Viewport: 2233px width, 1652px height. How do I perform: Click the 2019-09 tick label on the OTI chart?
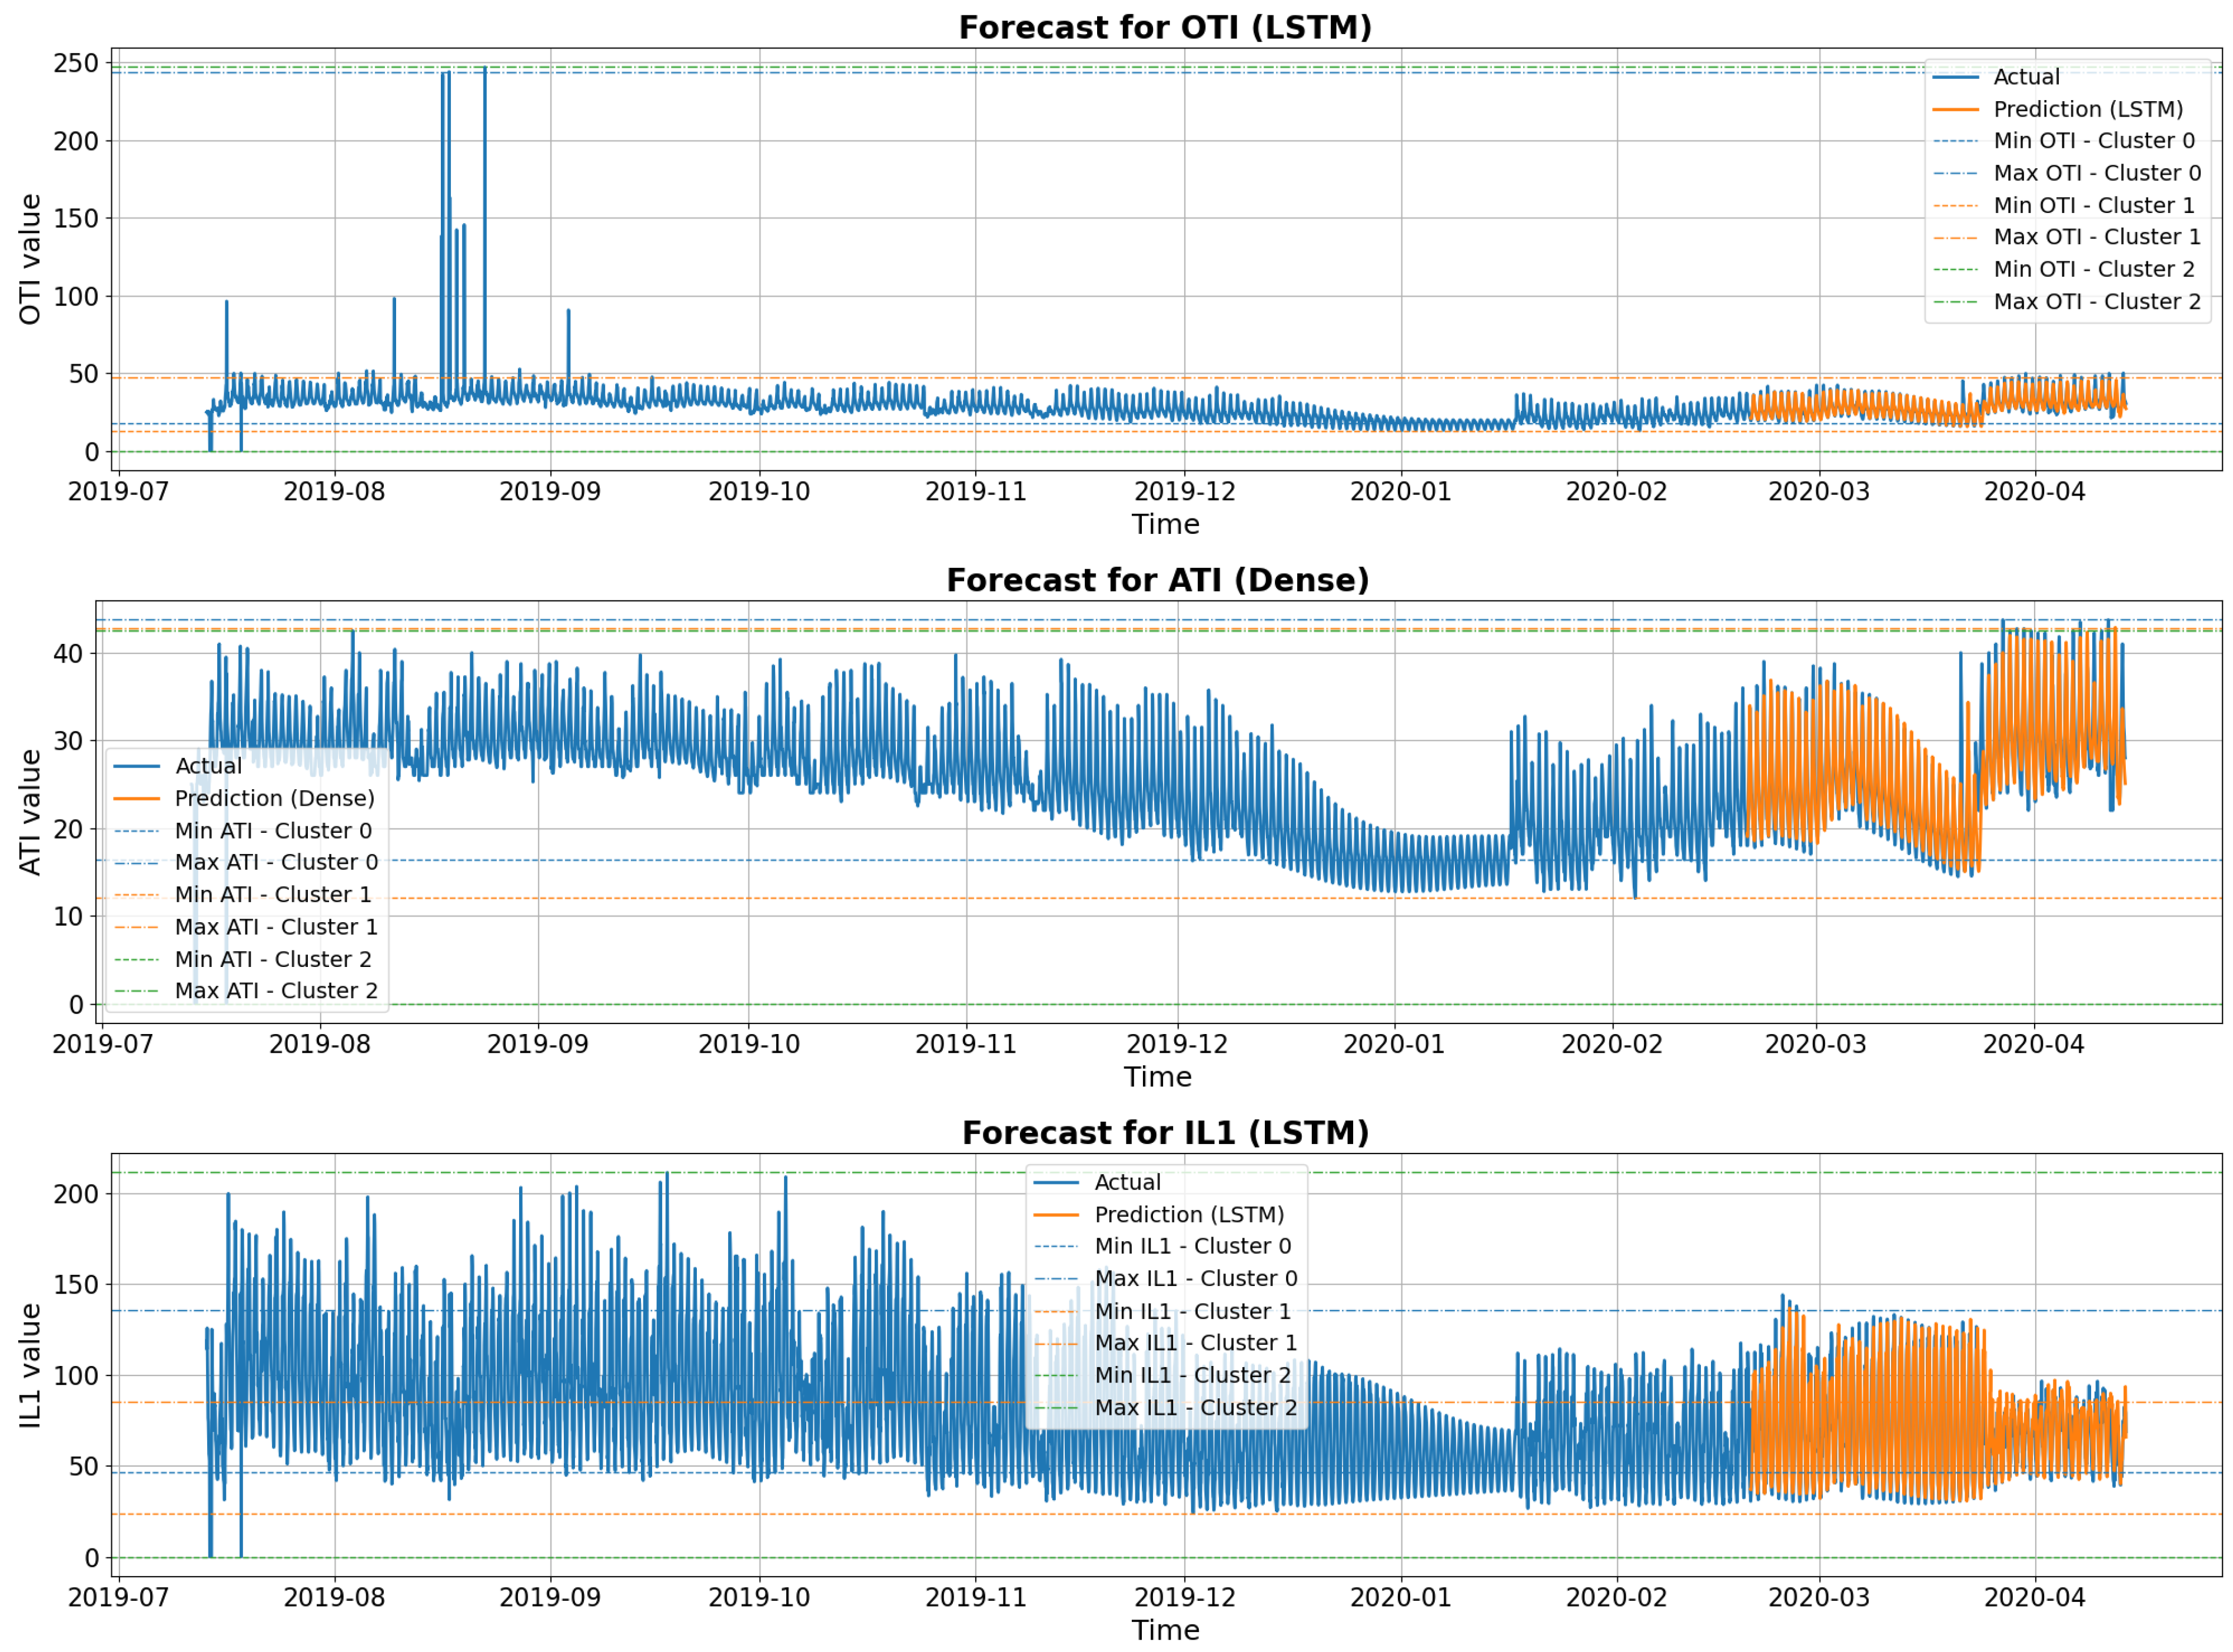[x=550, y=492]
